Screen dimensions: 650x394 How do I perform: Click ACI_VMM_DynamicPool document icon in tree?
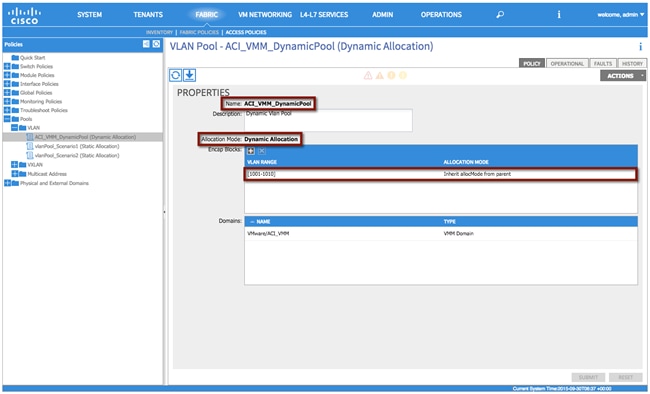(x=30, y=137)
